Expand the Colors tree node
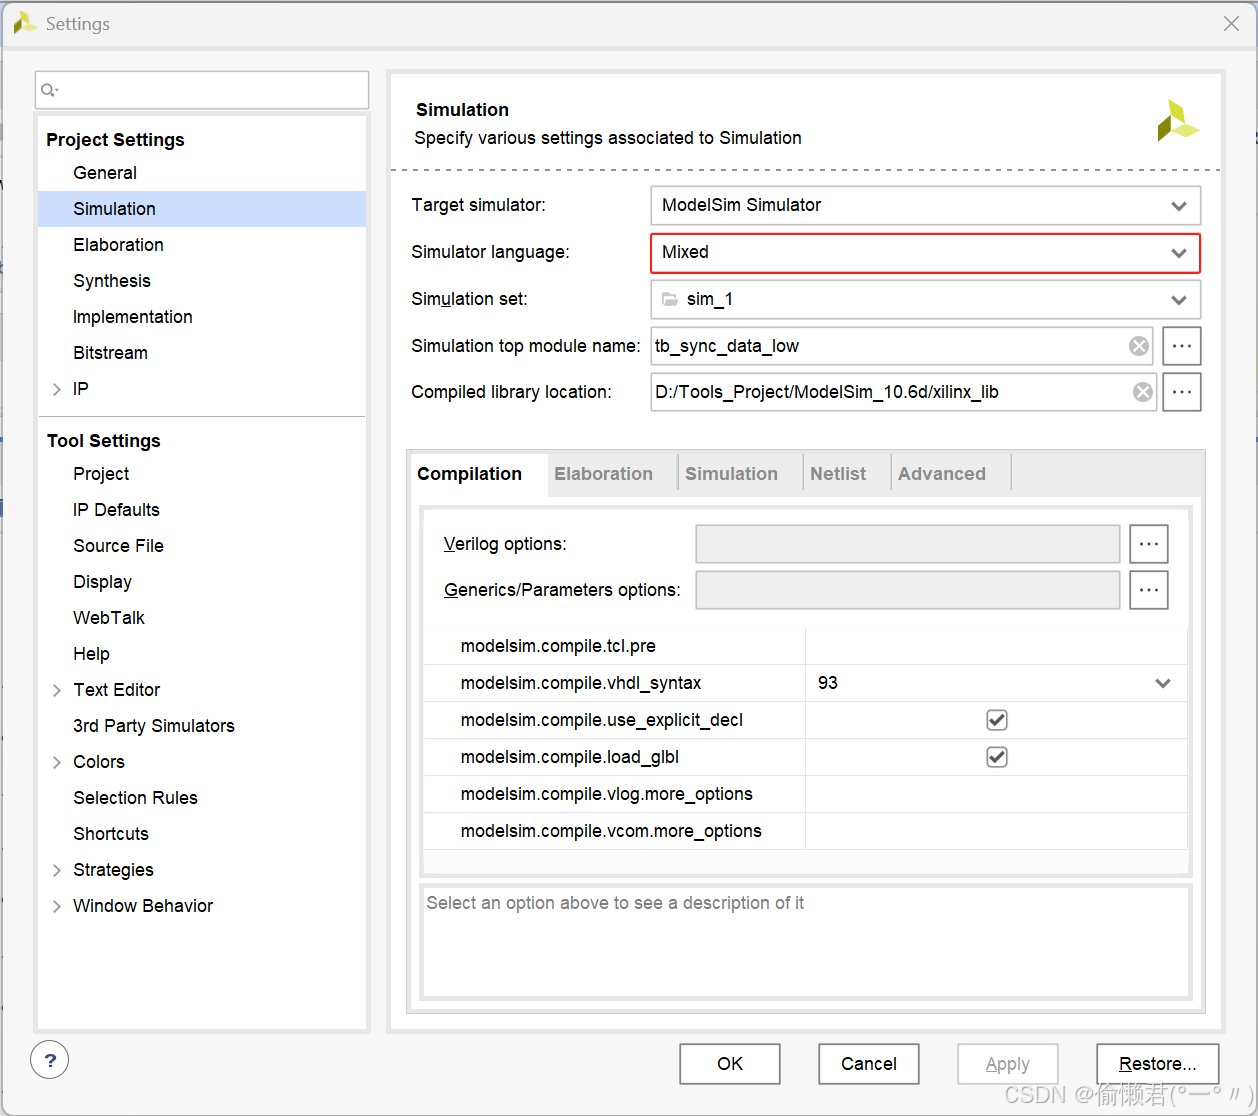 (x=57, y=762)
